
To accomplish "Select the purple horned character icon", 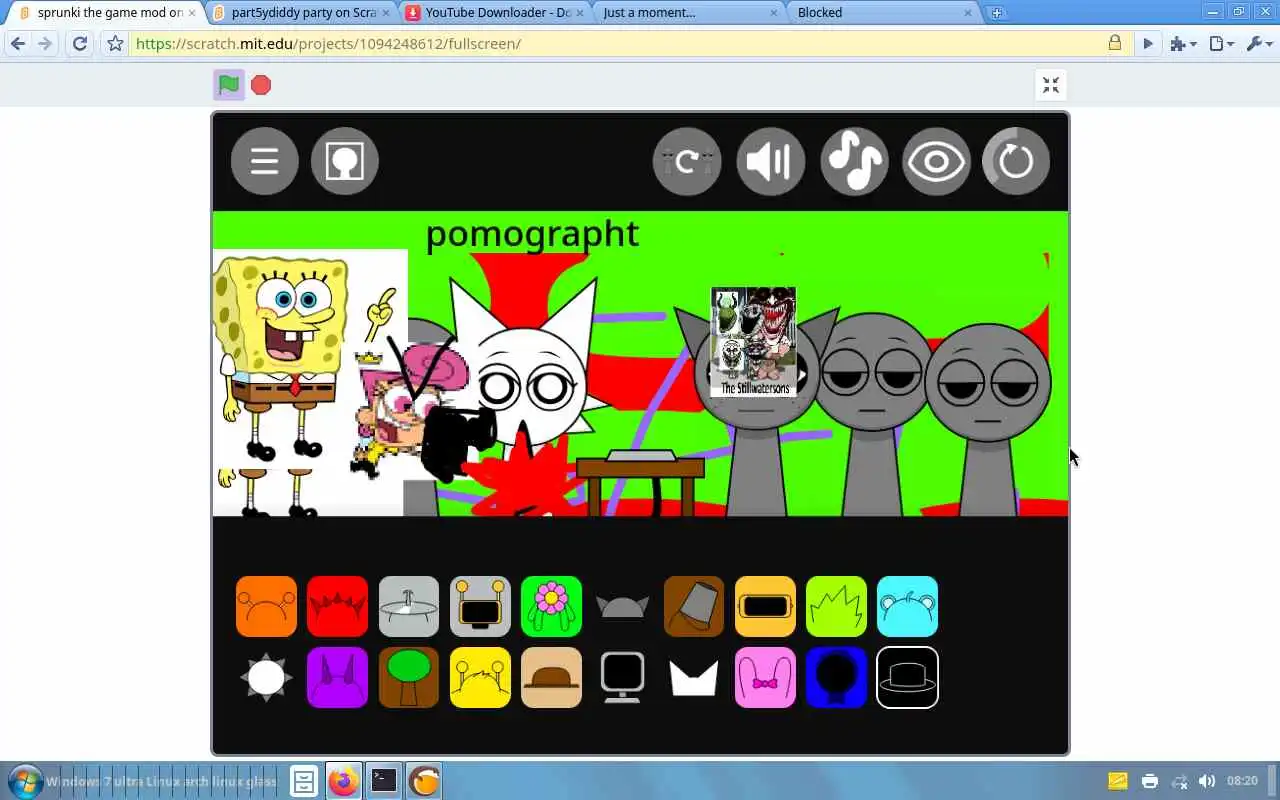I will click(337, 677).
